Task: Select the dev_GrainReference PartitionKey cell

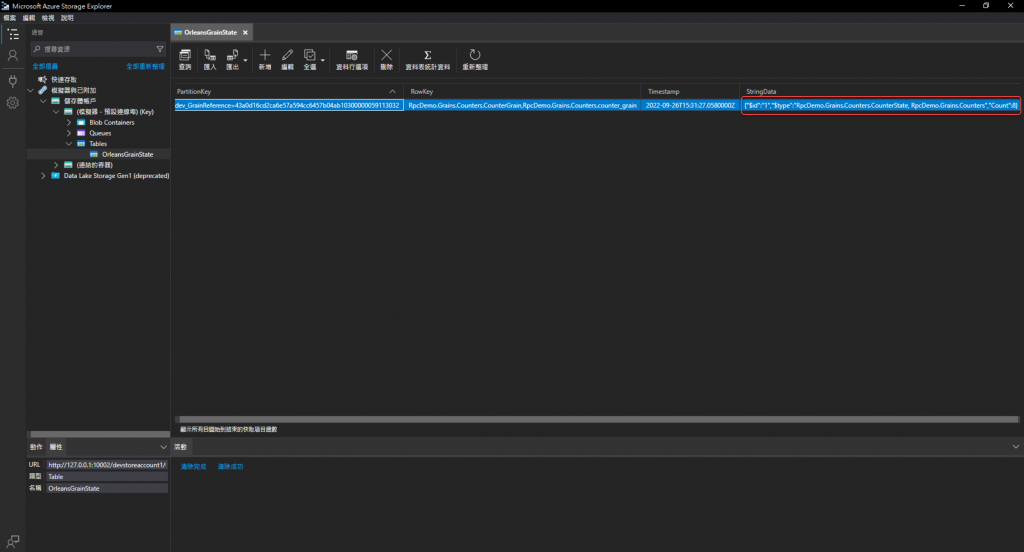Action: [x=289, y=105]
